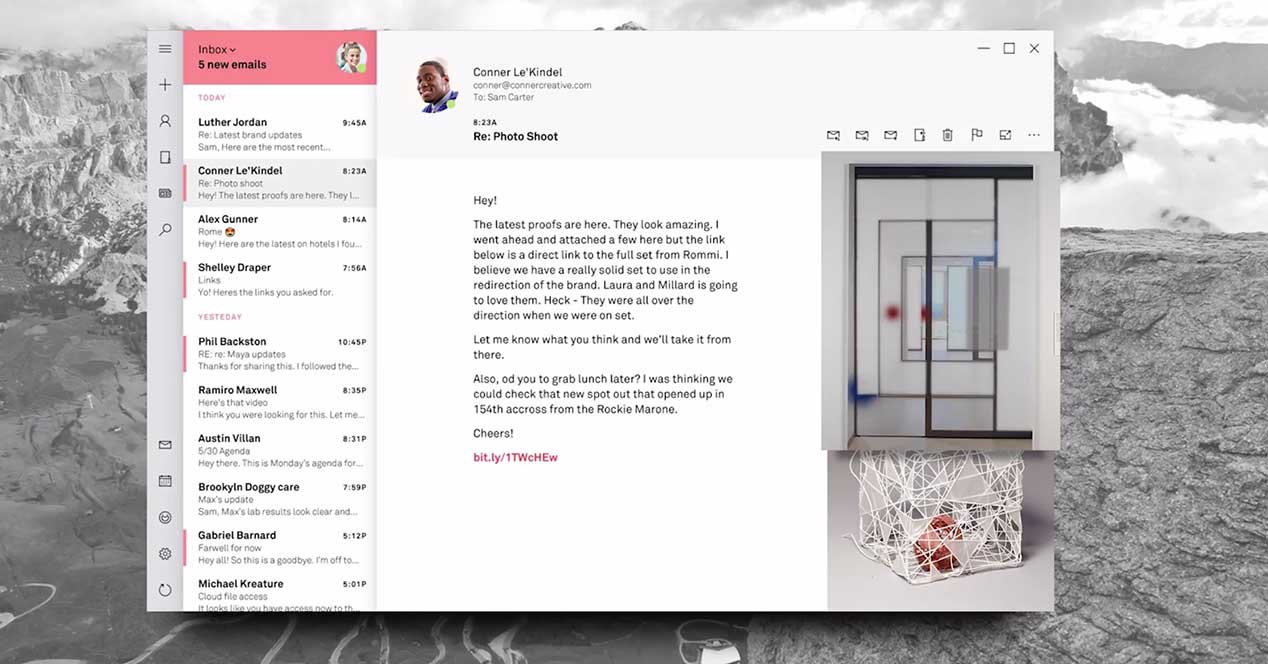The height and width of the screenshot is (664, 1268).
Task: Click the search magnifier in left sidebar
Action: coord(165,230)
